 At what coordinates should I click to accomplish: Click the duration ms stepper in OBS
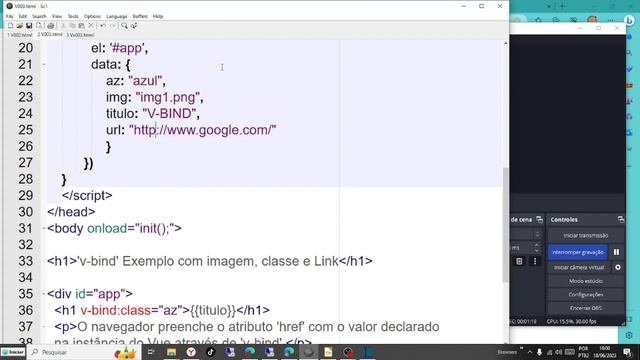pyautogui.click(x=537, y=247)
